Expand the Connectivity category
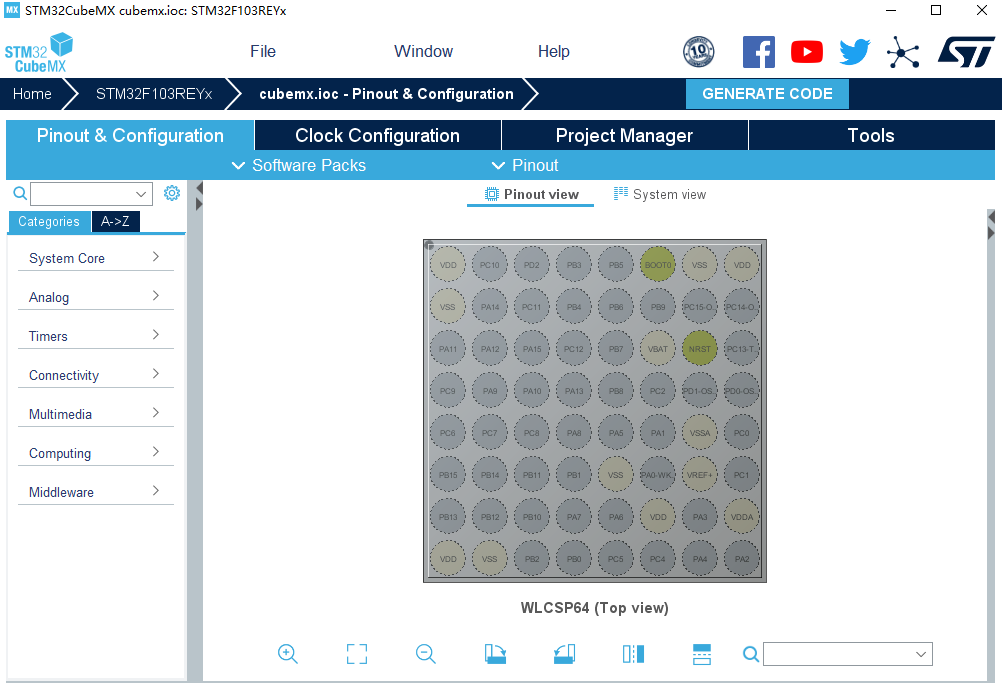 (95, 375)
